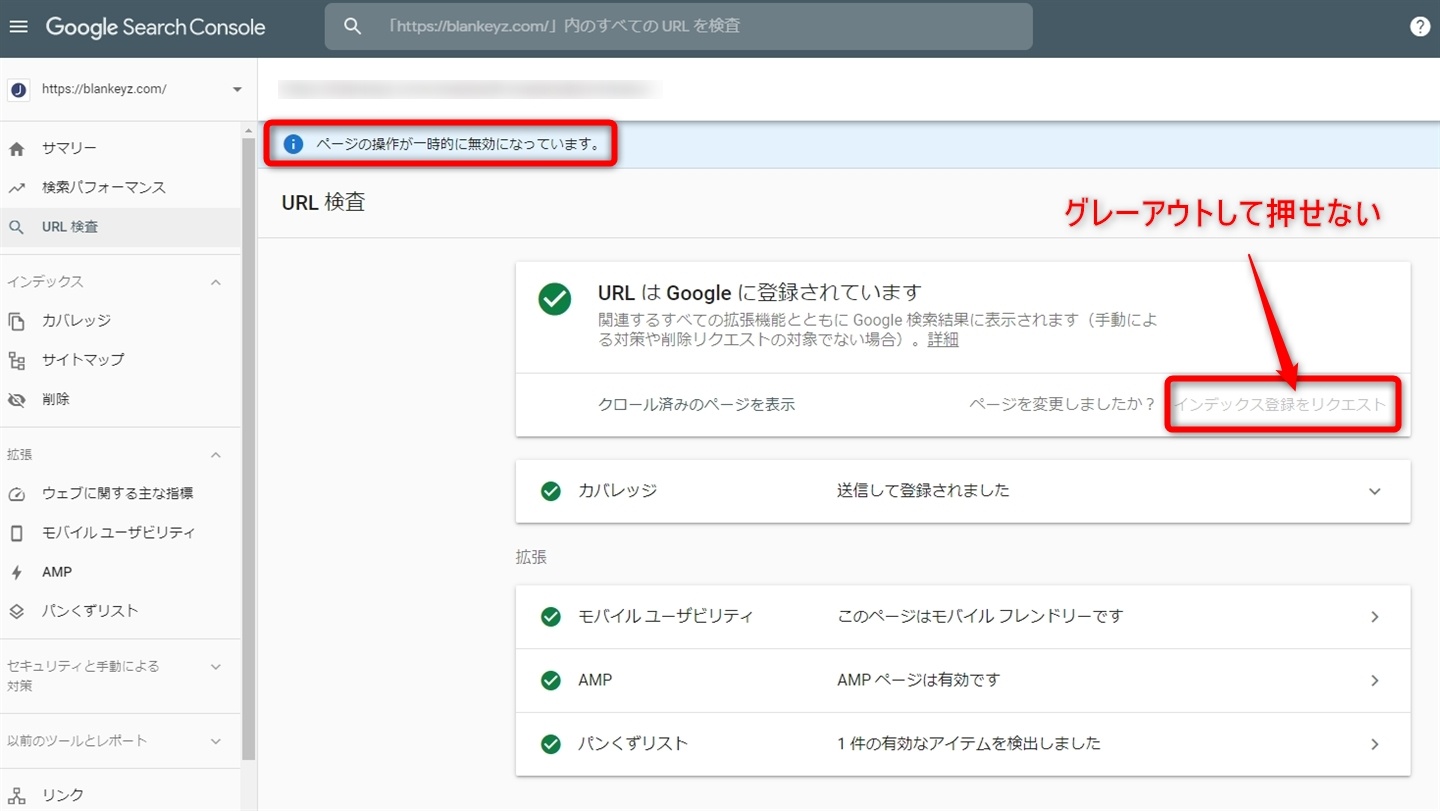Click the search performance trend icon
Image resolution: width=1440 pixels, height=811 pixels.
(16, 188)
